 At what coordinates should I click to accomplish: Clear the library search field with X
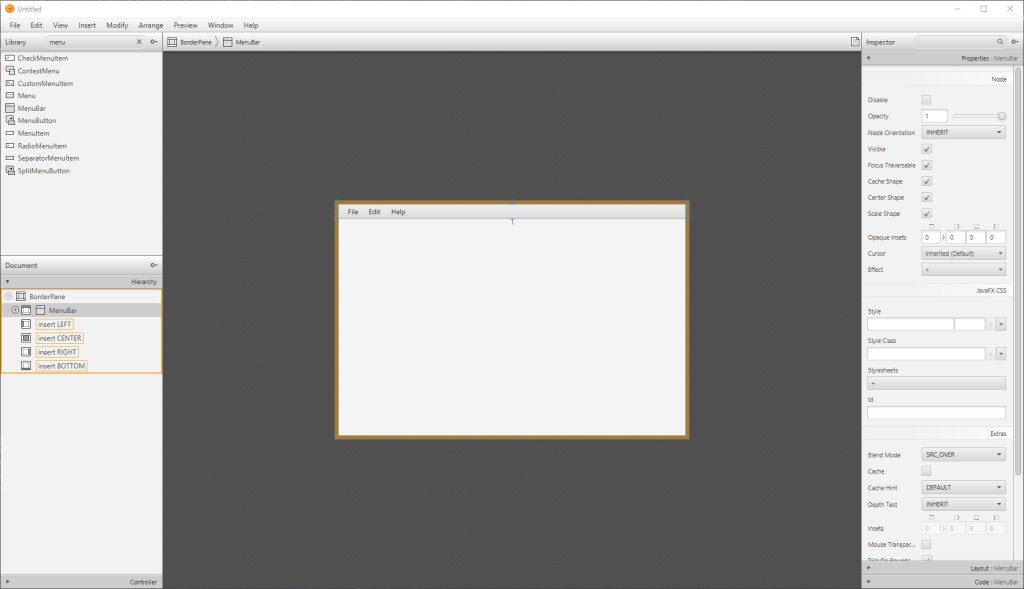pyautogui.click(x=139, y=42)
